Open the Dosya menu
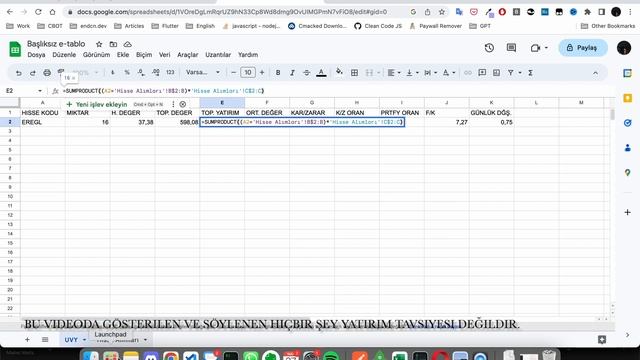Screen dimensions: 640x360 coord(36,55)
